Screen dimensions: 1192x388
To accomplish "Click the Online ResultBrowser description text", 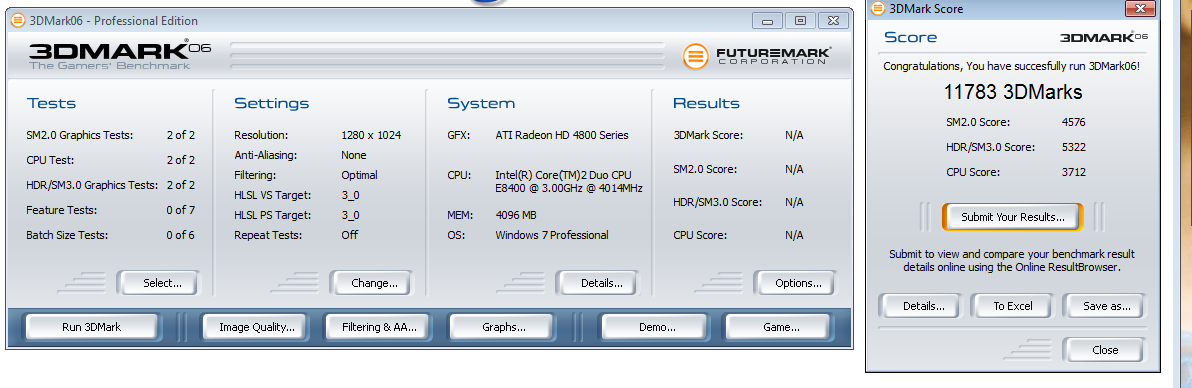I will [1011, 261].
